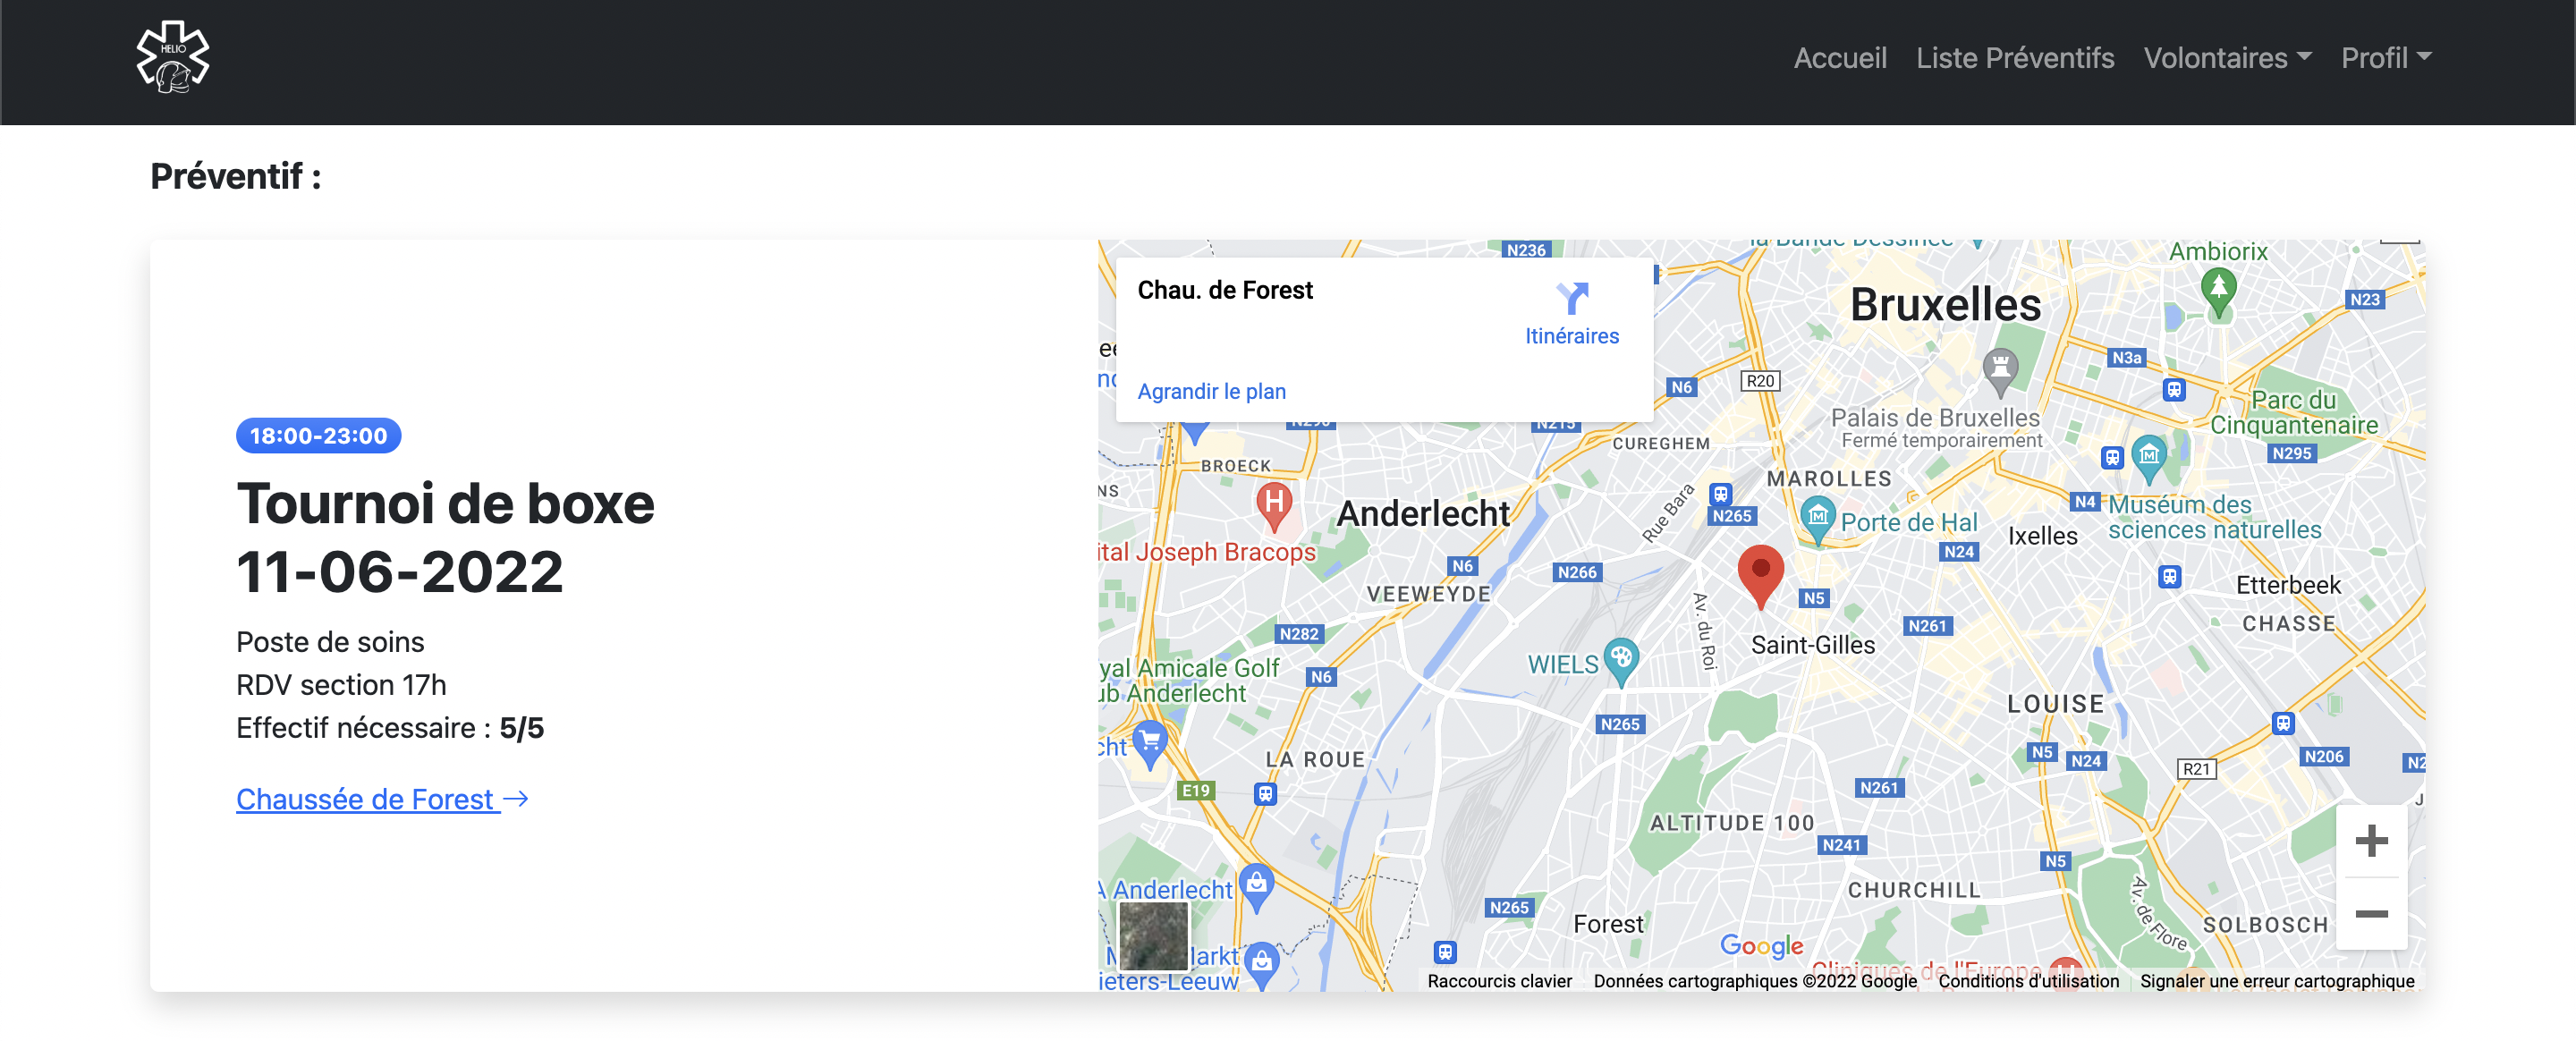Go to the Accueil page
The image size is (2576, 1041).
(x=1839, y=58)
